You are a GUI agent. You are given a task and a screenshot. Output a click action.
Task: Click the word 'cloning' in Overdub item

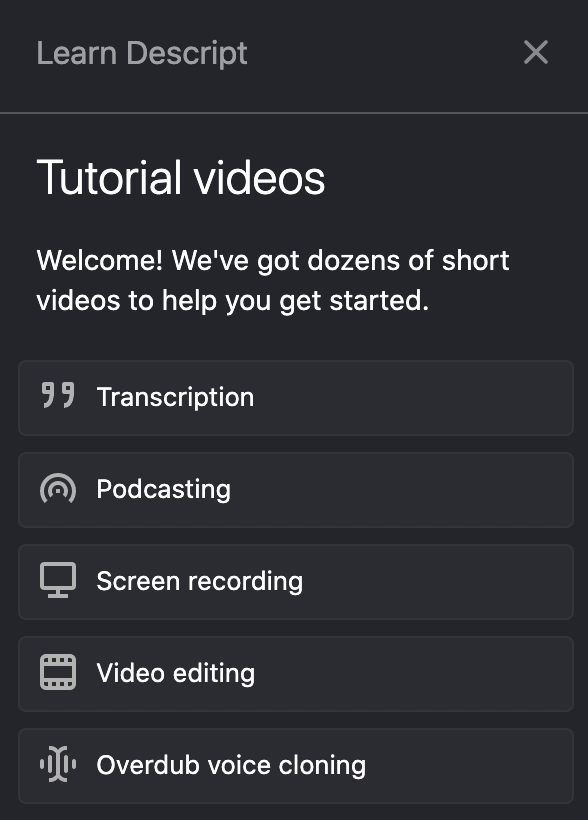(x=322, y=765)
